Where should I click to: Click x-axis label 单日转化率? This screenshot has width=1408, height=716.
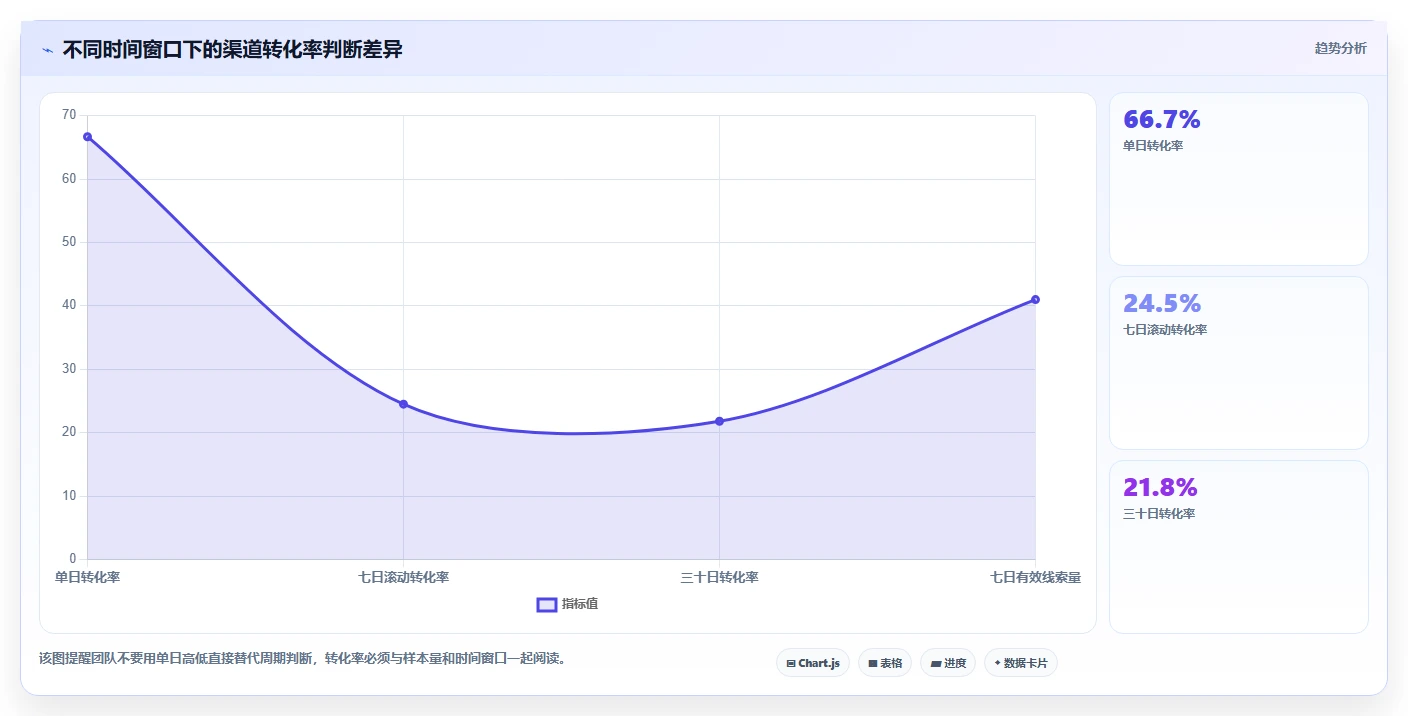88,578
